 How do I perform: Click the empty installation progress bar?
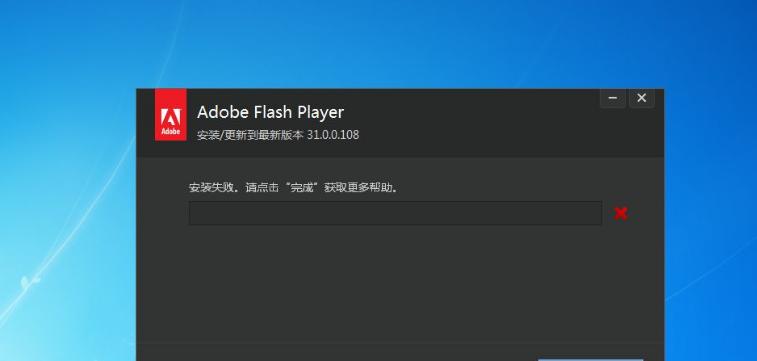point(395,213)
